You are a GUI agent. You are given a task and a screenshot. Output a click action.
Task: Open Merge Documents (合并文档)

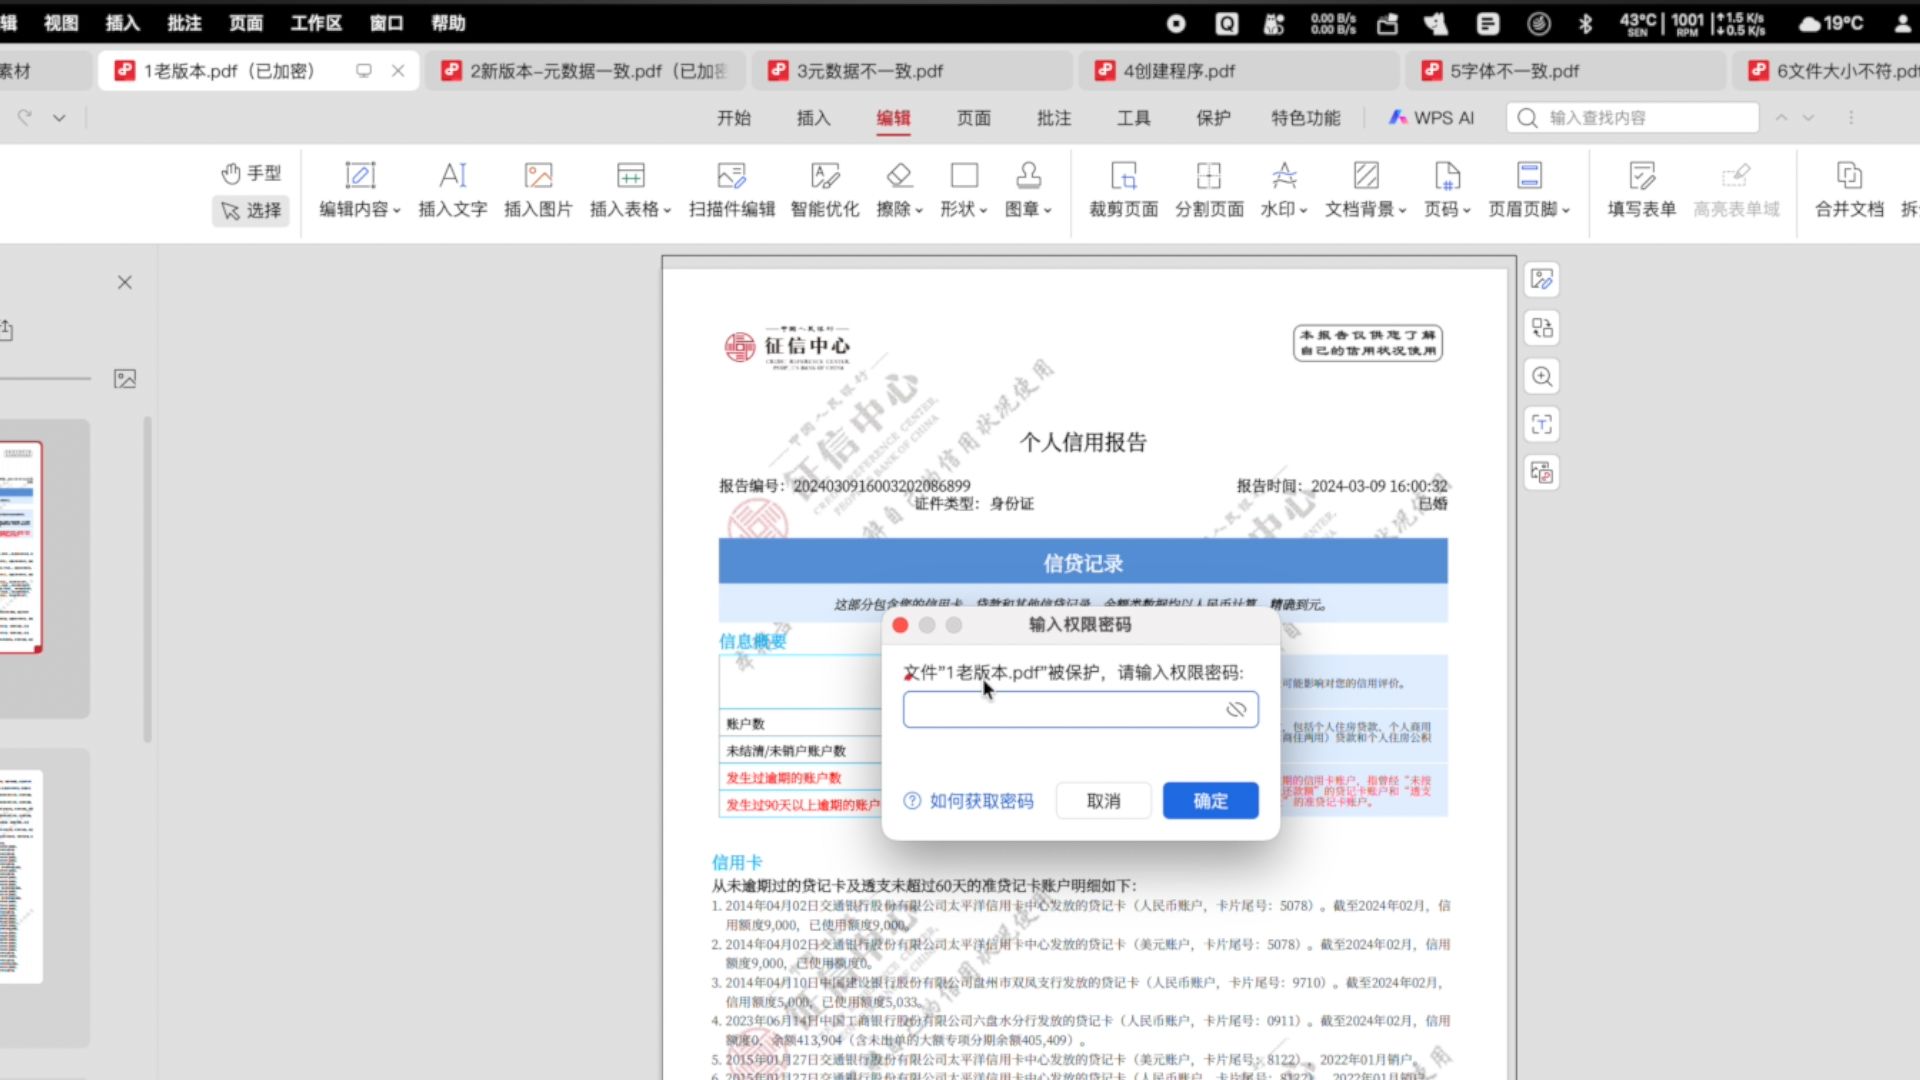[x=1849, y=189]
